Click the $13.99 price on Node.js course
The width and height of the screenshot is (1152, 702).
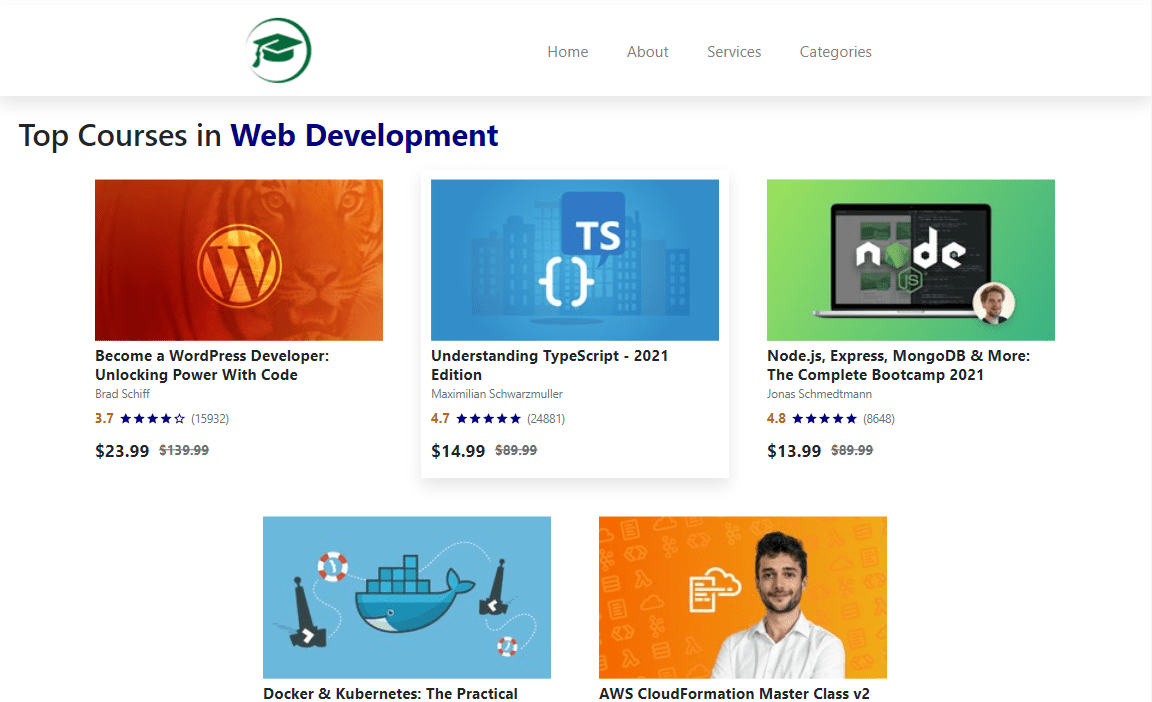[x=793, y=451]
